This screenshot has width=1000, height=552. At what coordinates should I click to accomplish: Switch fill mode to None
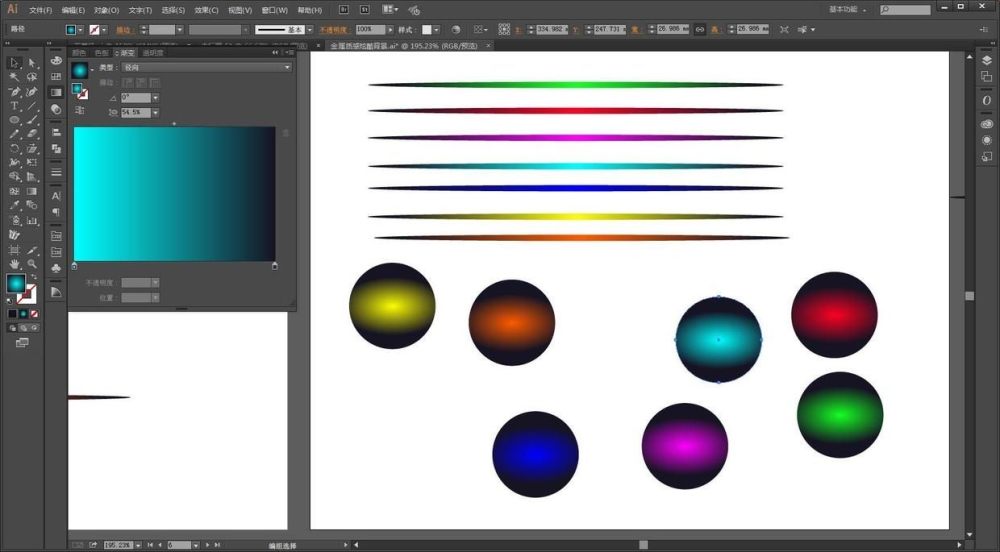point(34,313)
